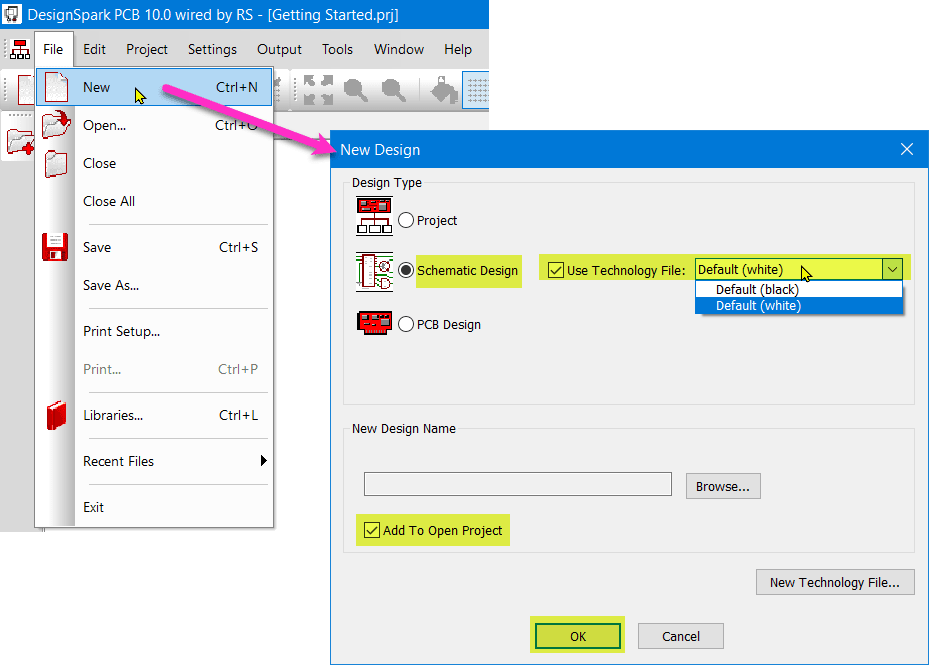Click the Save floppy disk icon
Viewport: 929px width, 665px height.
coord(55,247)
